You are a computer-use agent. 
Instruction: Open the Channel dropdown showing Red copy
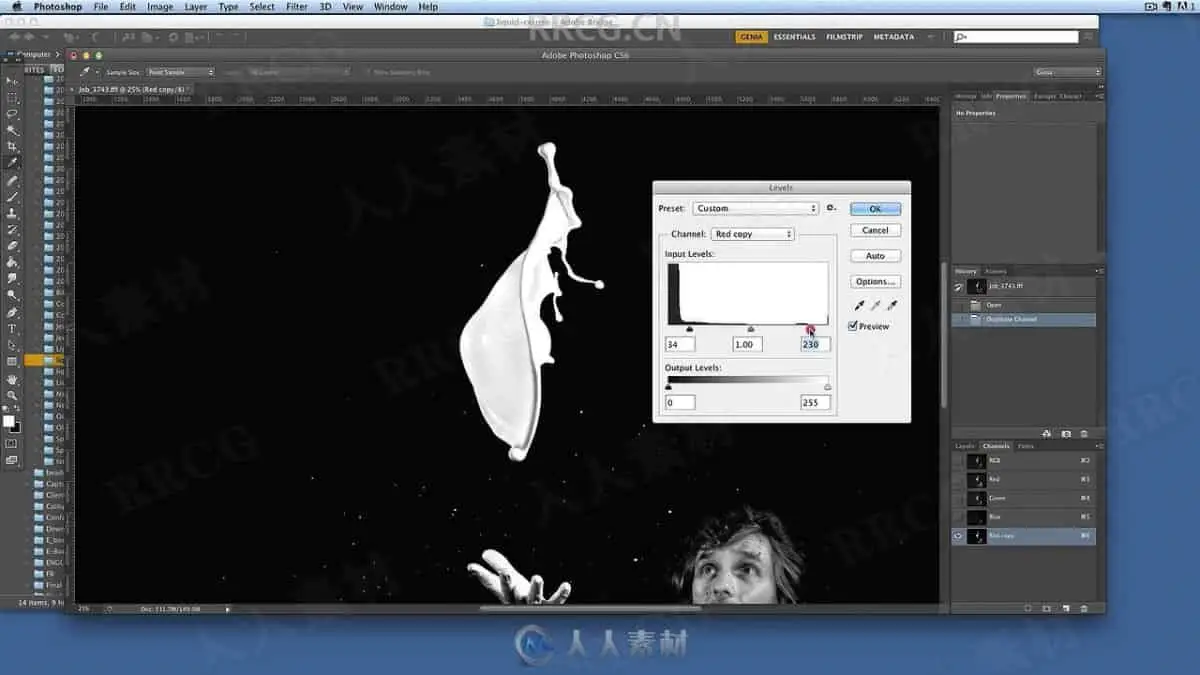point(753,234)
